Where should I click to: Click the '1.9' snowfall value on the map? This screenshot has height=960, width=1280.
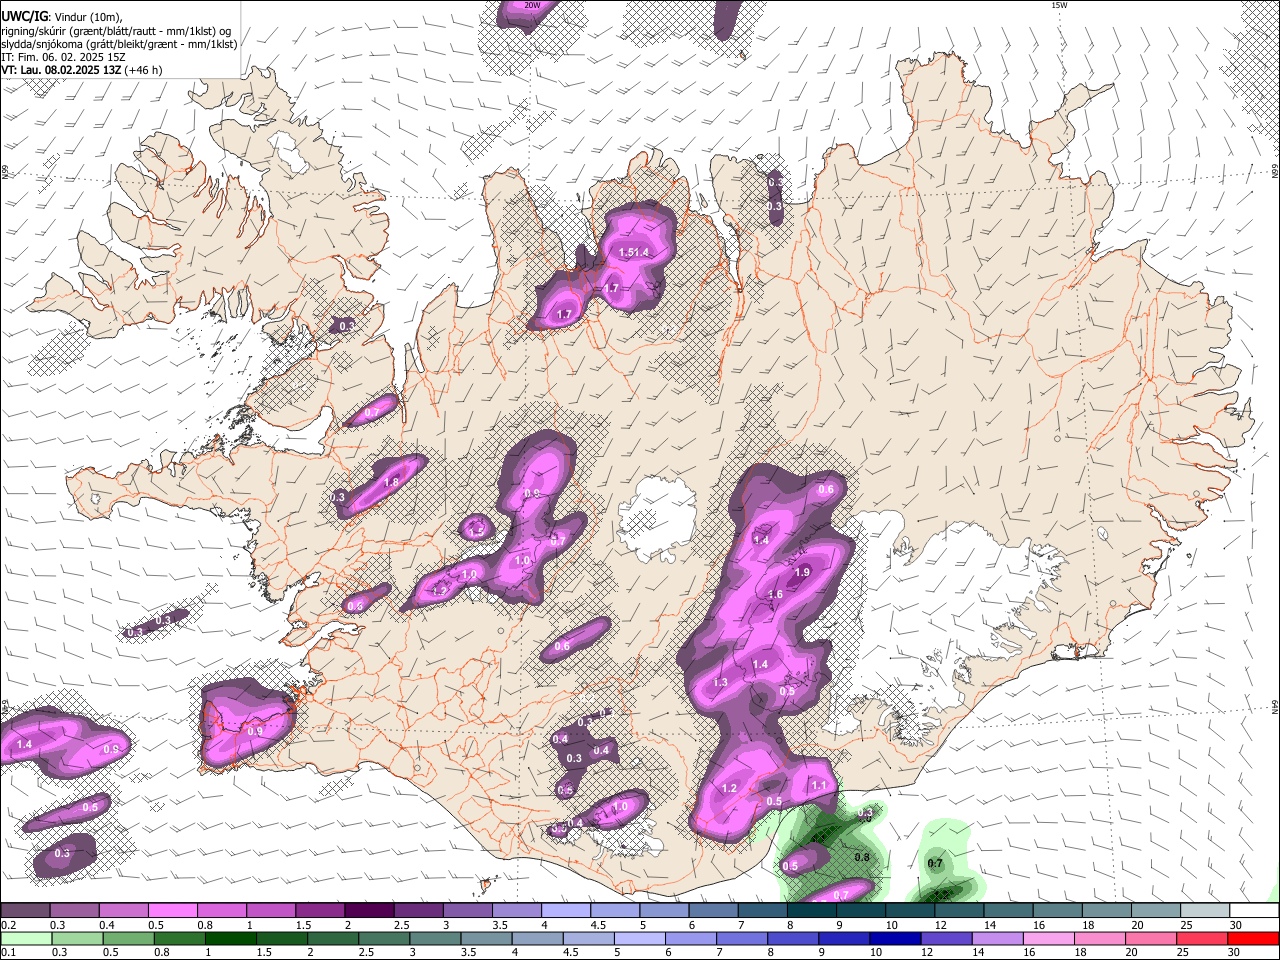coord(801,573)
